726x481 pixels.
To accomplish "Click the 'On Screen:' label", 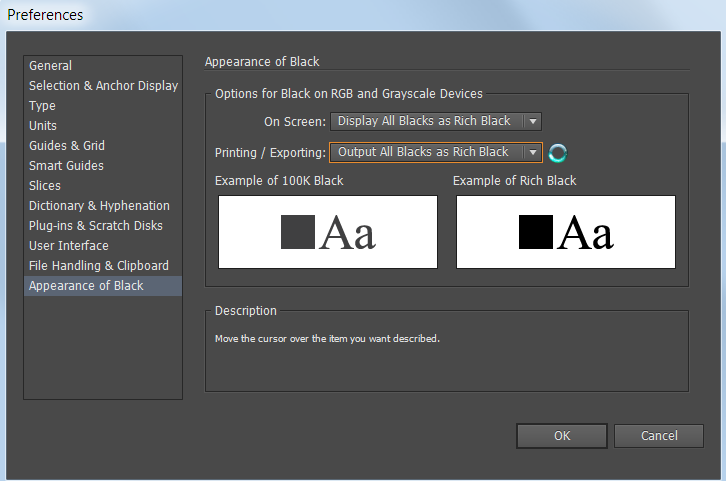I will click(x=295, y=122).
